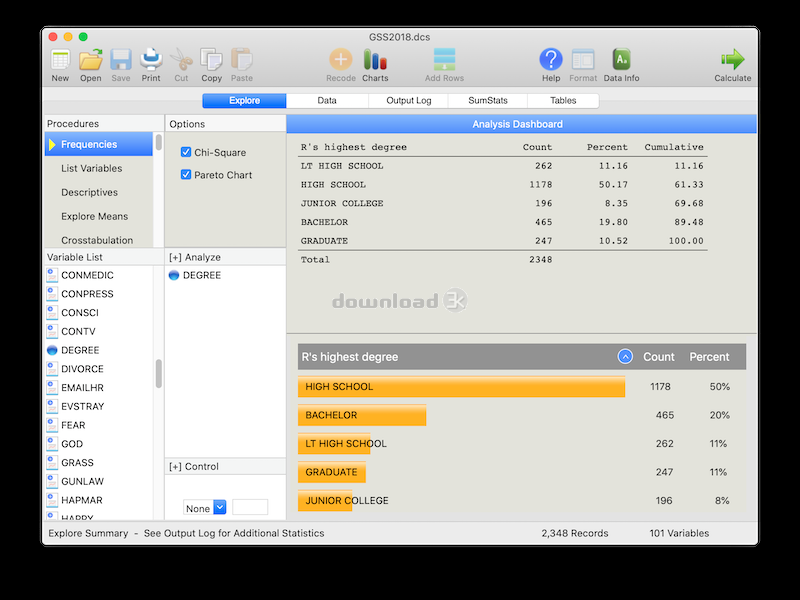Click the blue DEGREE ball in Variable List
This screenshot has width=800, height=600.
point(52,350)
